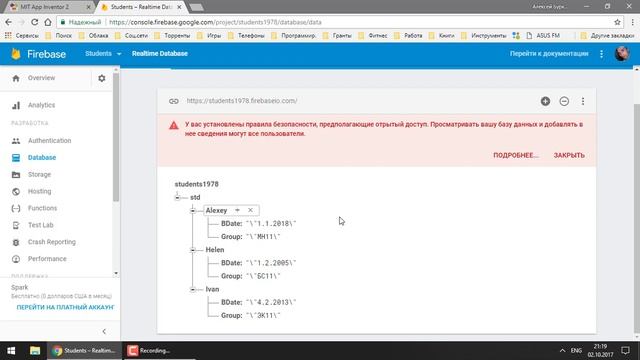The image size is (640, 360).
Task: Close the MIT App Inventor 2 tab
Action: 89,7
